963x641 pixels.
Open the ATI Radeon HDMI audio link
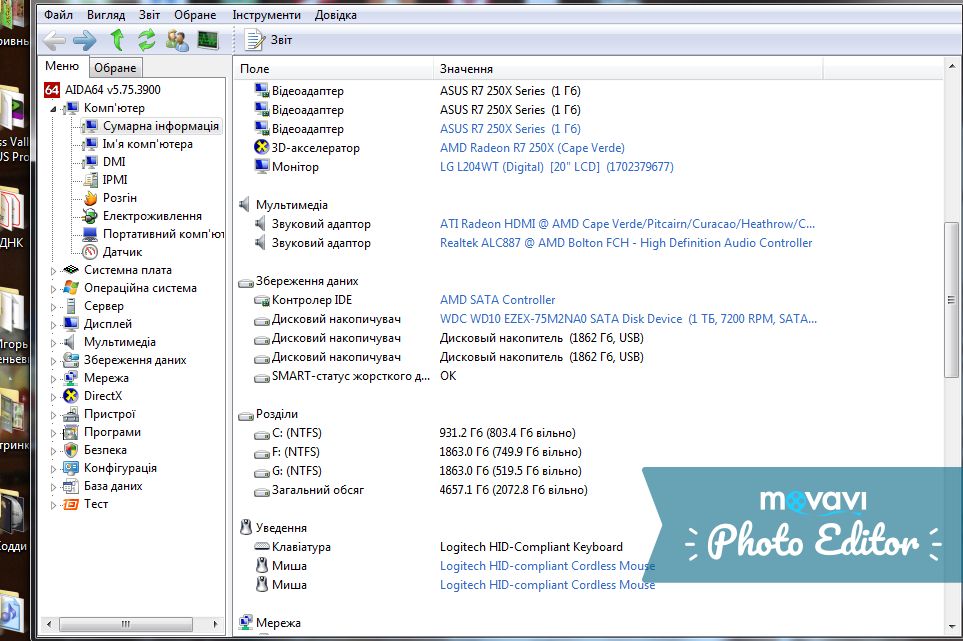627,224
